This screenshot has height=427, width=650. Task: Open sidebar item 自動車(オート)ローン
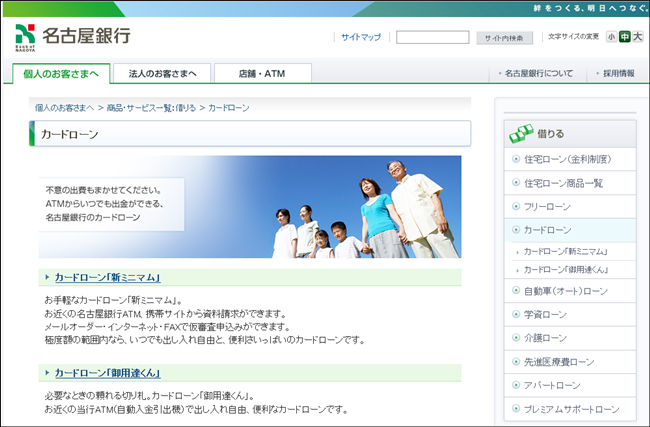coord(570,291)
